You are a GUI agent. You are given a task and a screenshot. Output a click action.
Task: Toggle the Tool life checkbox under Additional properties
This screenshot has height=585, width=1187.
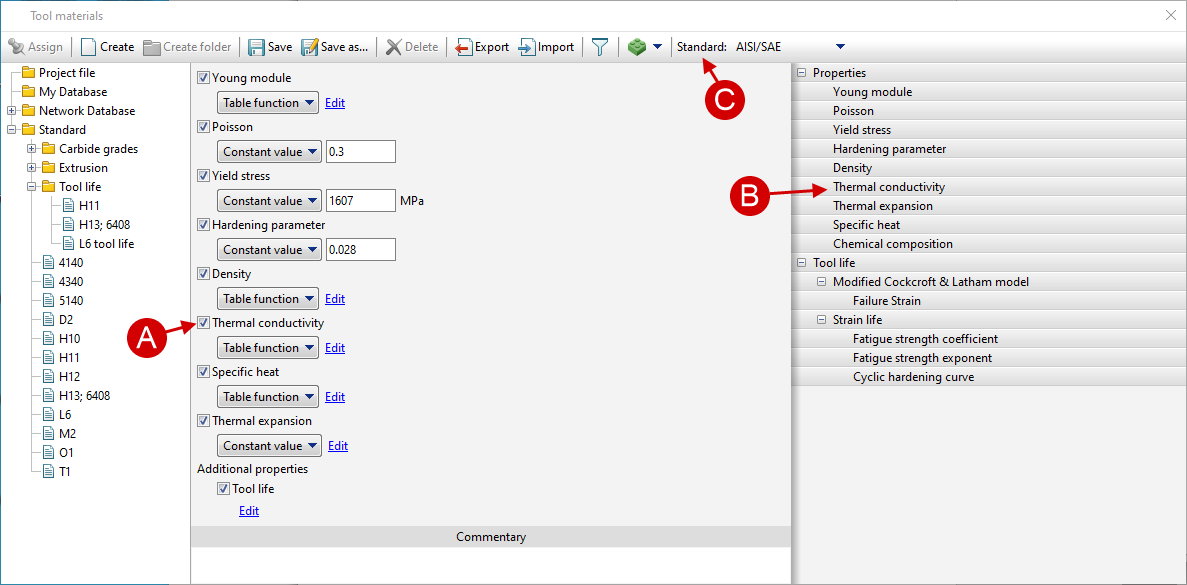click(x=224, y=488)
